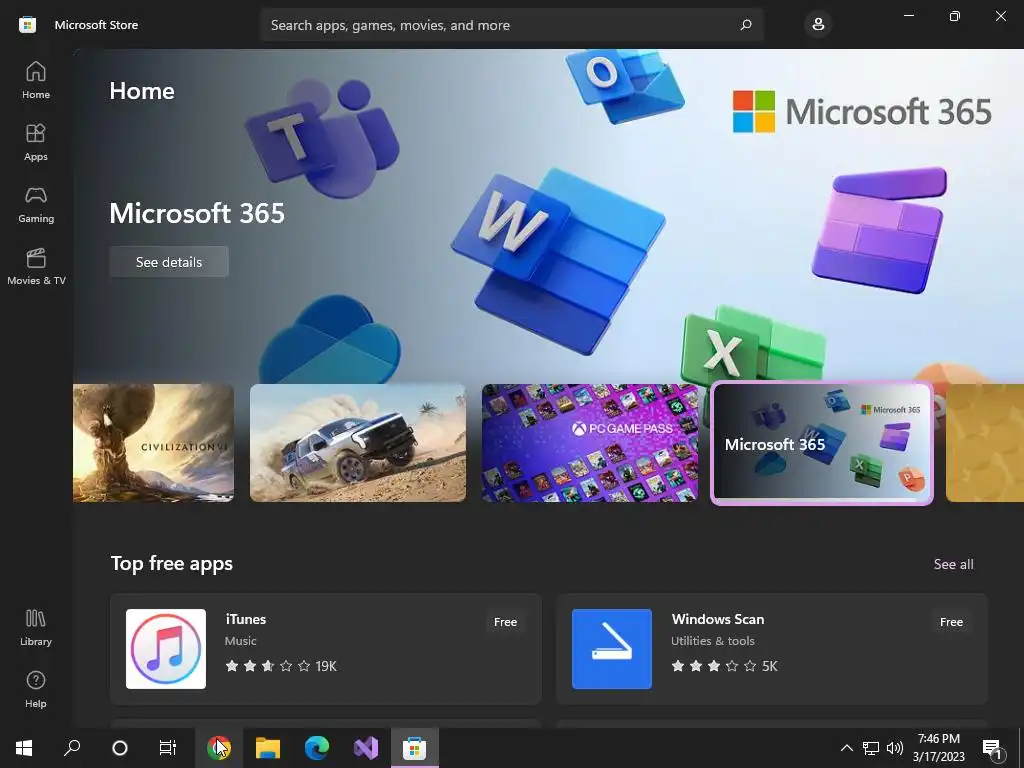
Task: Open Task View on taskbar
Action: 168,748
